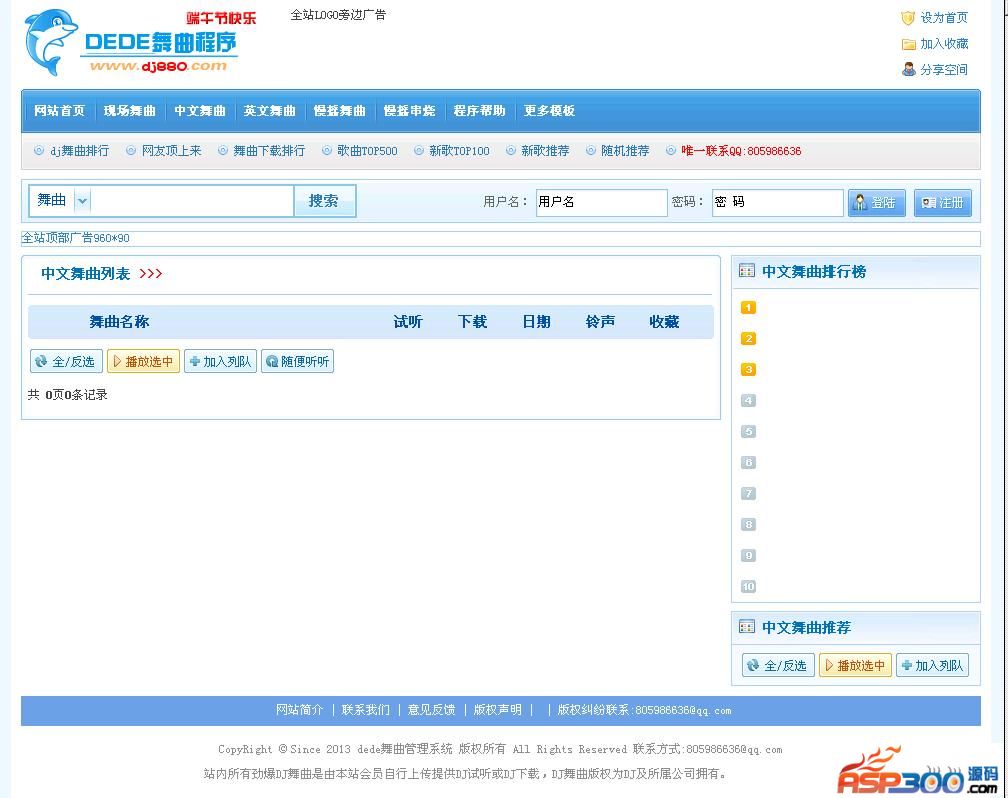Viewport: 1008px width, 798px height.
Task: Click the bullet icon before 新歌推荐
Action: pyautogui.click(x=511, y=150)
